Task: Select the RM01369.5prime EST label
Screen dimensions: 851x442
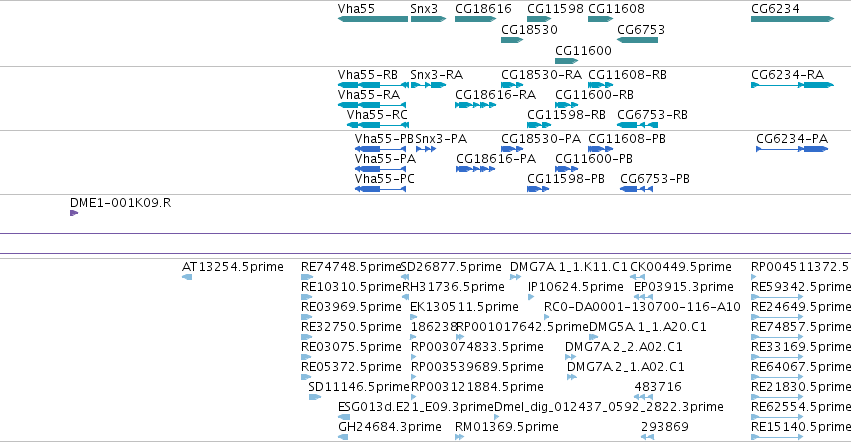Action: pos(506,427)
